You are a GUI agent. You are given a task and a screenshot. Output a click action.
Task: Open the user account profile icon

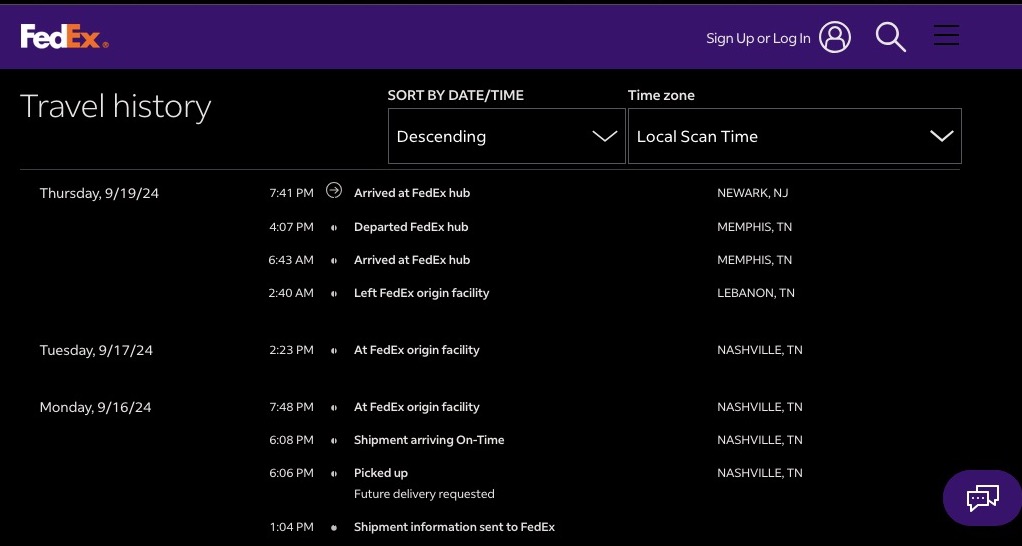tap(835, 38)
